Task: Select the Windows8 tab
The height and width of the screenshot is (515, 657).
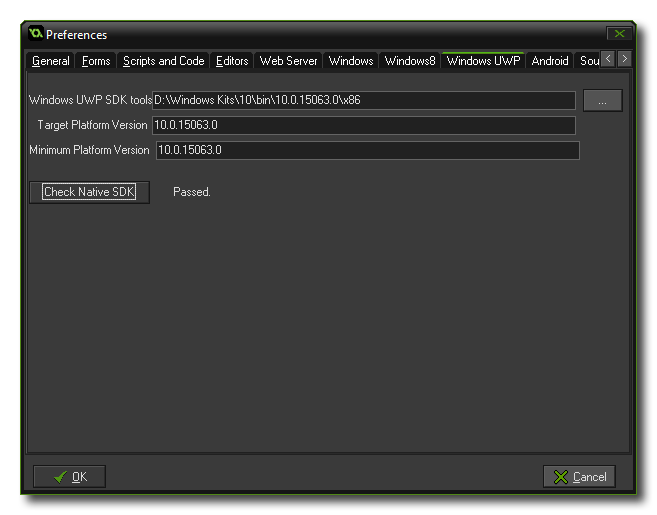Action: 410,61
